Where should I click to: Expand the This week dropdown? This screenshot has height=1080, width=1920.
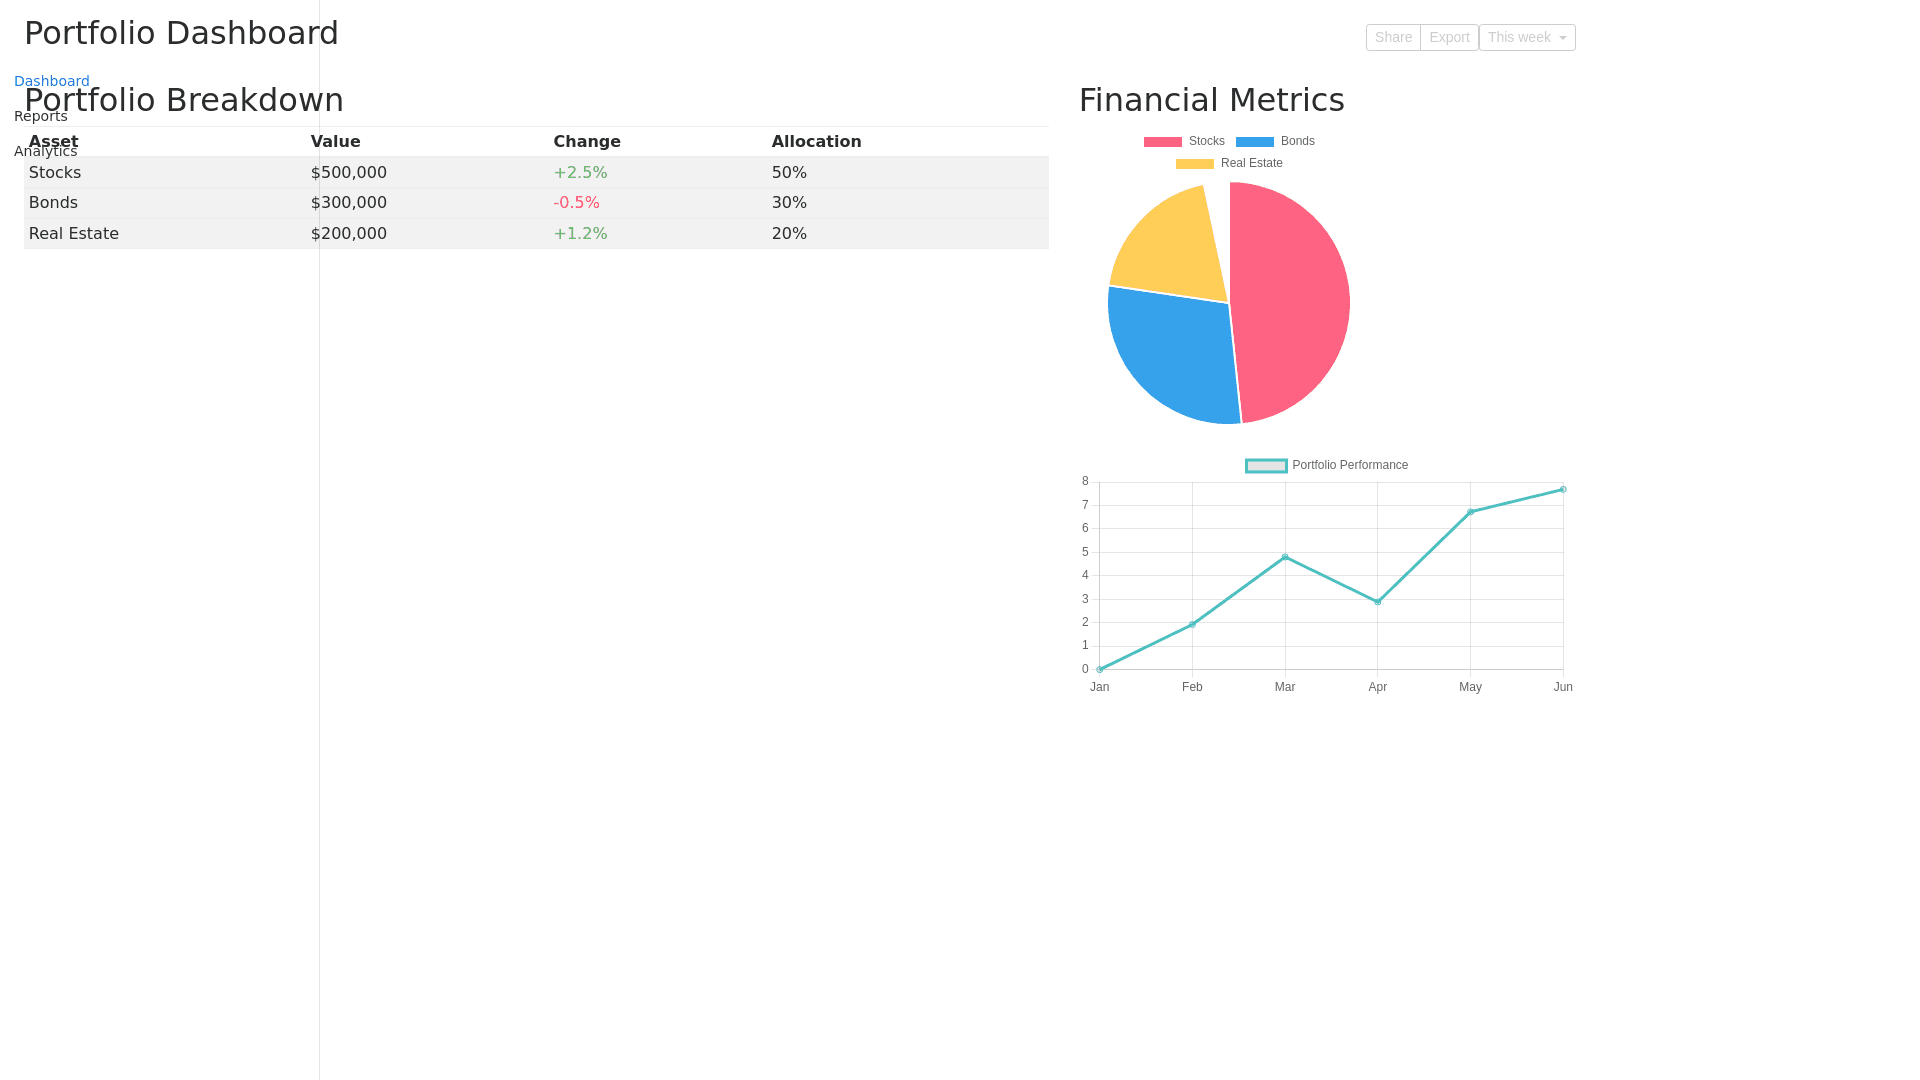tap(1527, 38)
